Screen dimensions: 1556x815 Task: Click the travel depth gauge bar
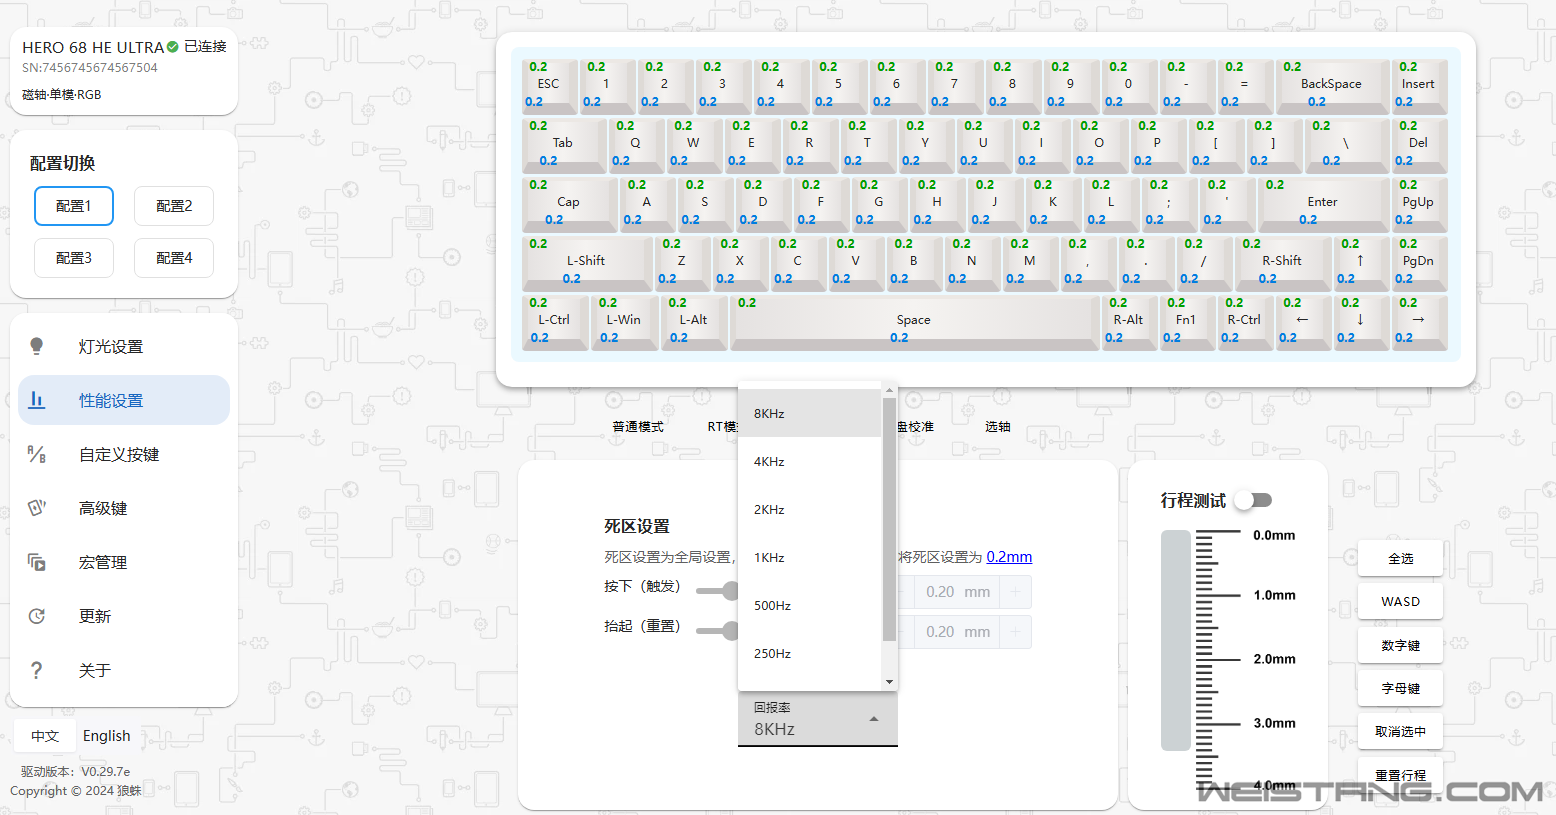click(x=1176, y=641)
